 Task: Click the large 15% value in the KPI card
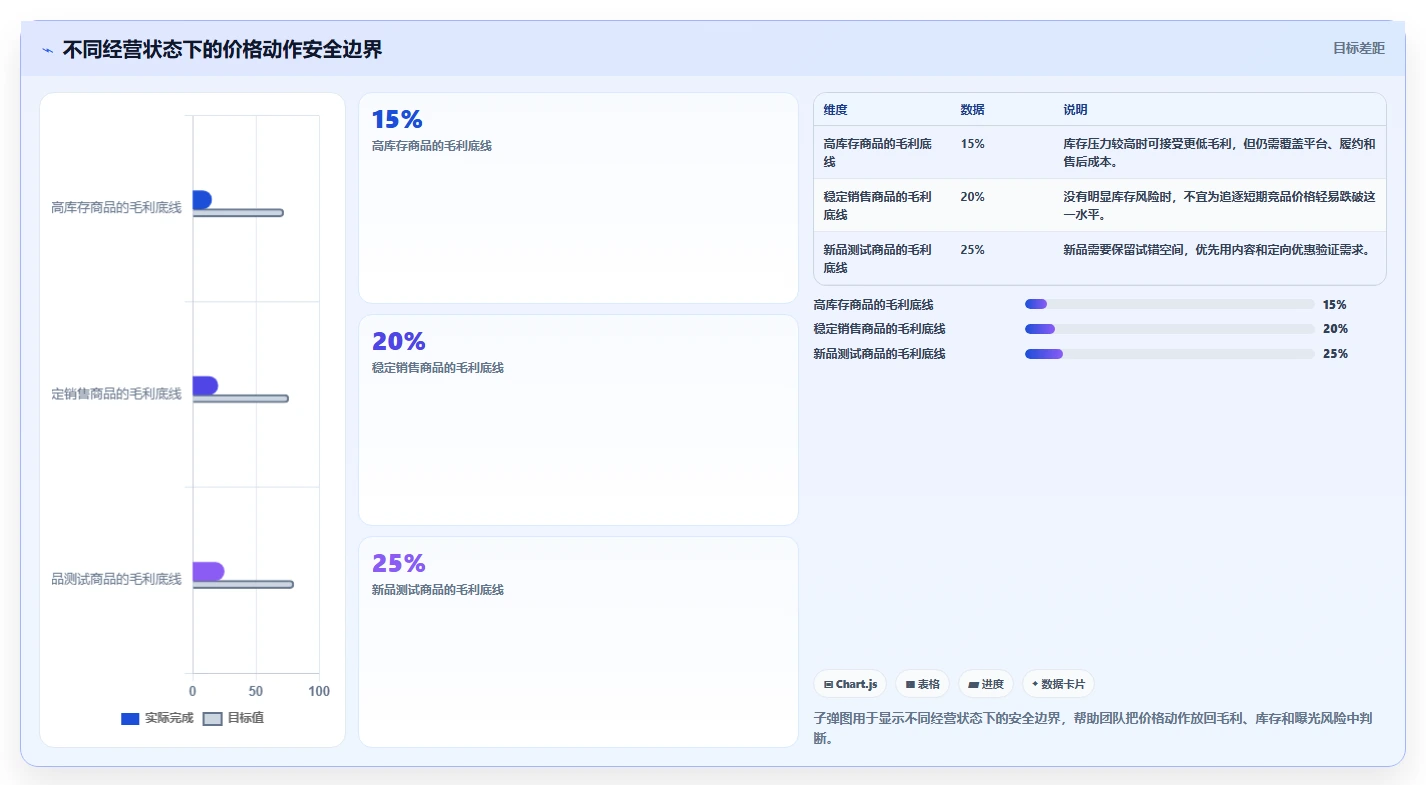(397, 120)
